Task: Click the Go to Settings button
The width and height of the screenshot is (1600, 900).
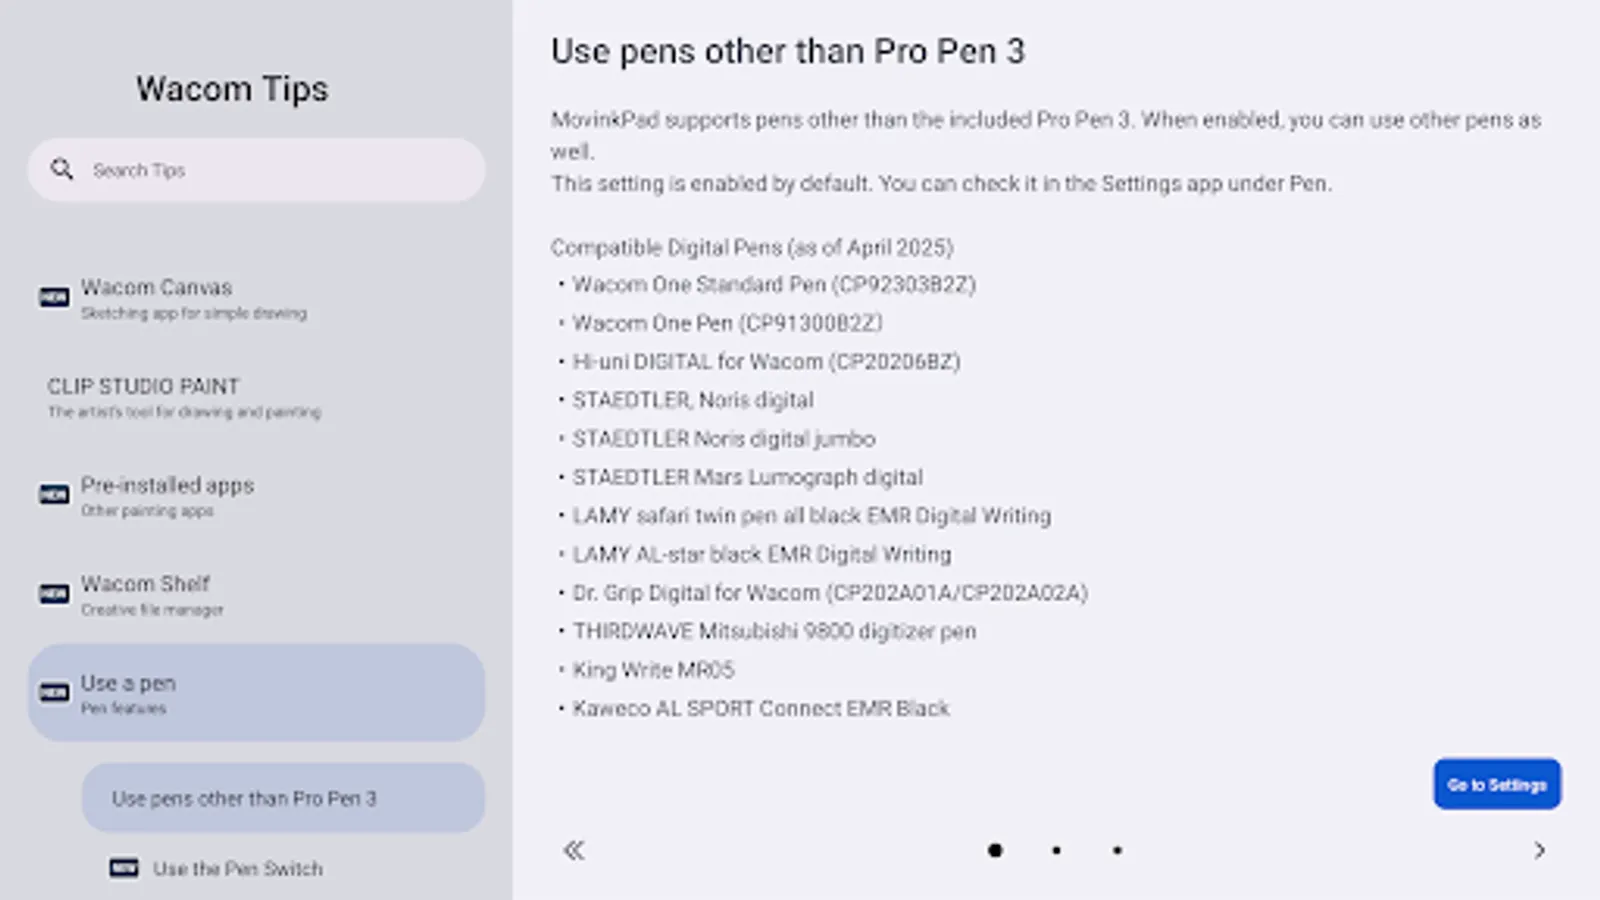Action: pyautogui.click(x=1496, y=784)
